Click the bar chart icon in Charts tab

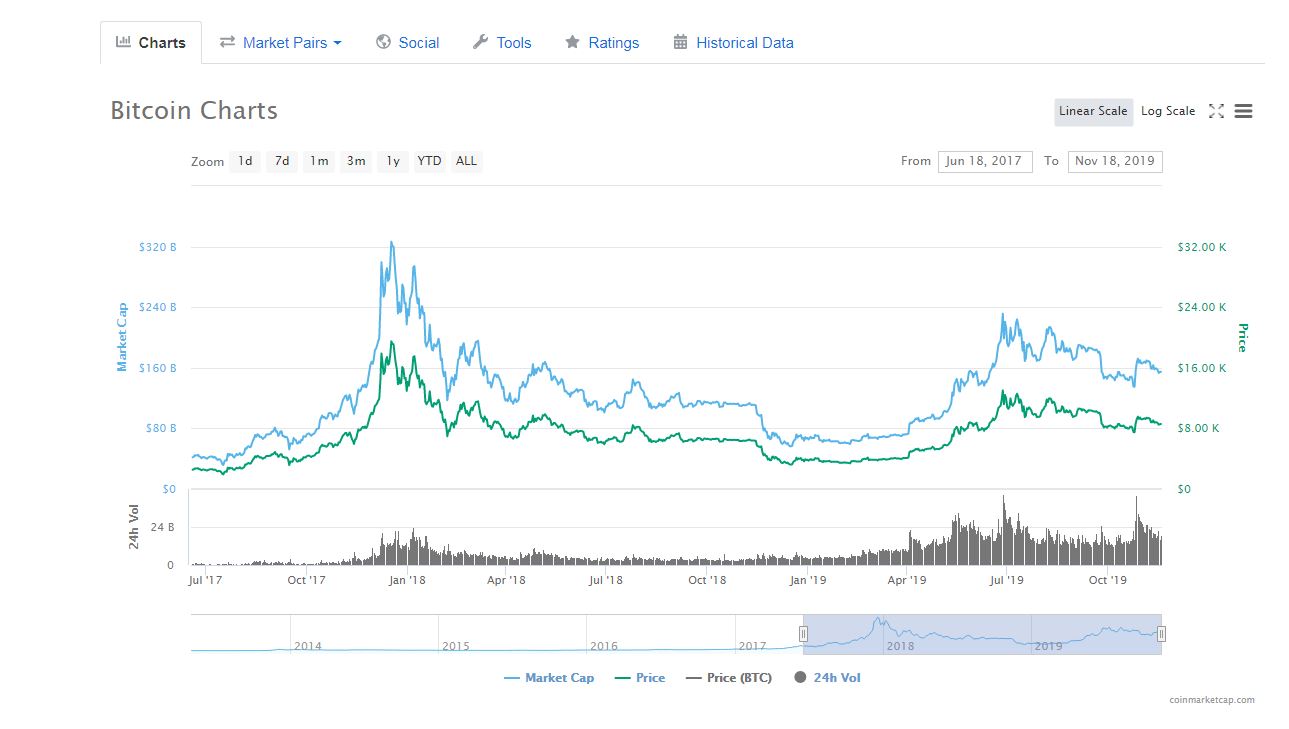point(123,42)
